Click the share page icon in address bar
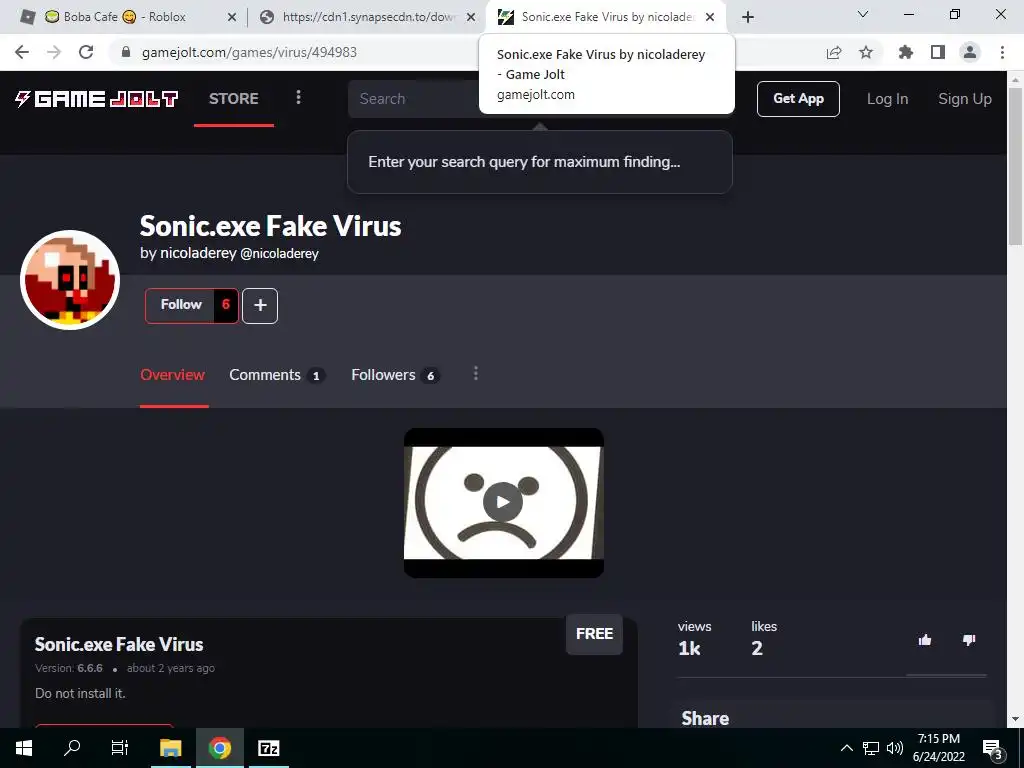Screen dimensions: 1024x768 pos(833,52)
